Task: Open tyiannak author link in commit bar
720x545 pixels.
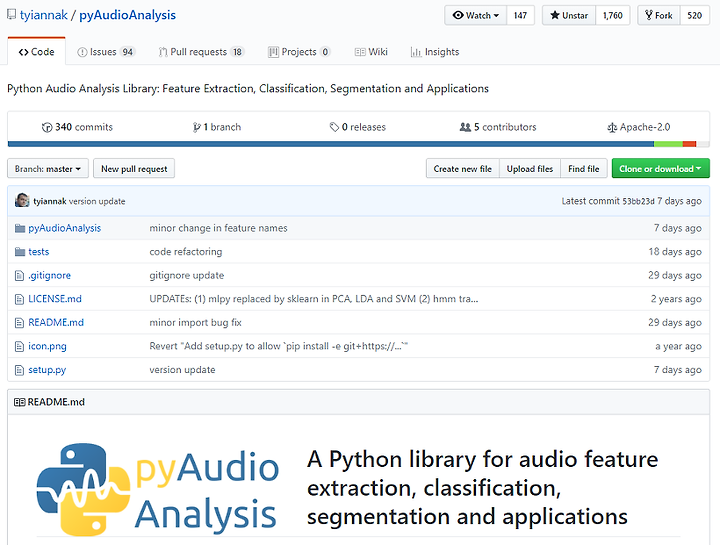Action: coord(50,201)
